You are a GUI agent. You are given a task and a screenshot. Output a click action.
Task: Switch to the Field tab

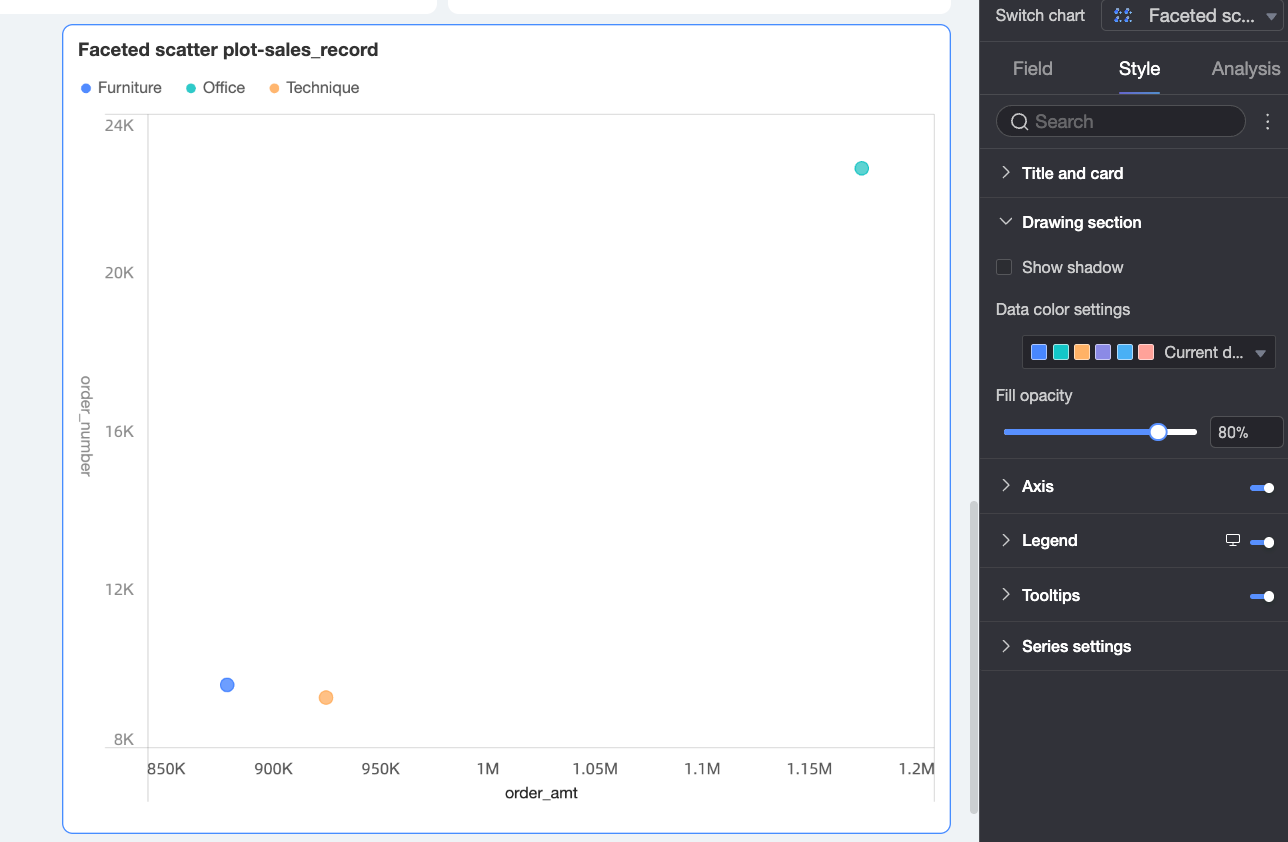(x=1032, y=68)
